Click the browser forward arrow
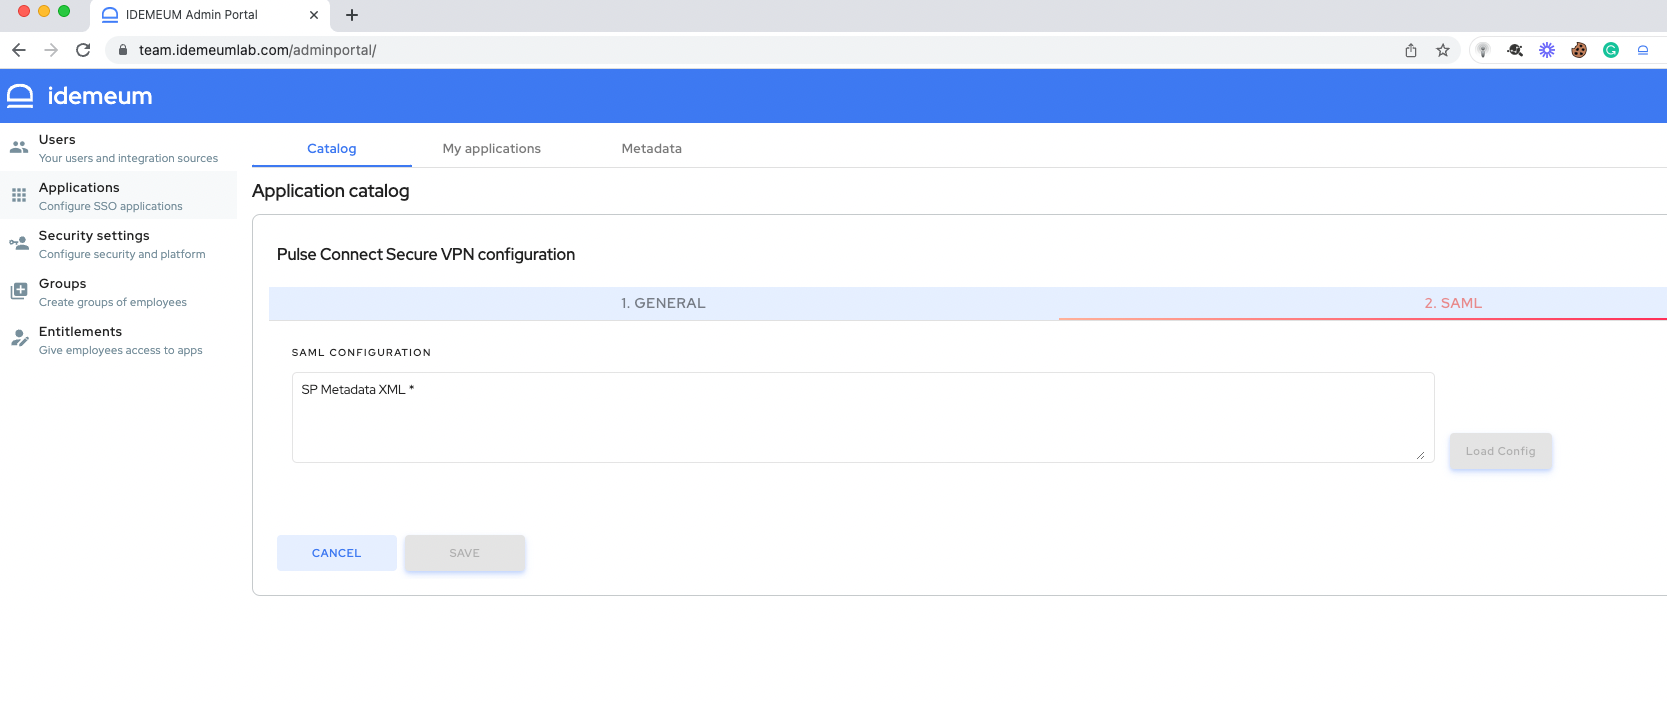Image resolution: width=1667 pixels, height=703 pixels. pos(51,50)
